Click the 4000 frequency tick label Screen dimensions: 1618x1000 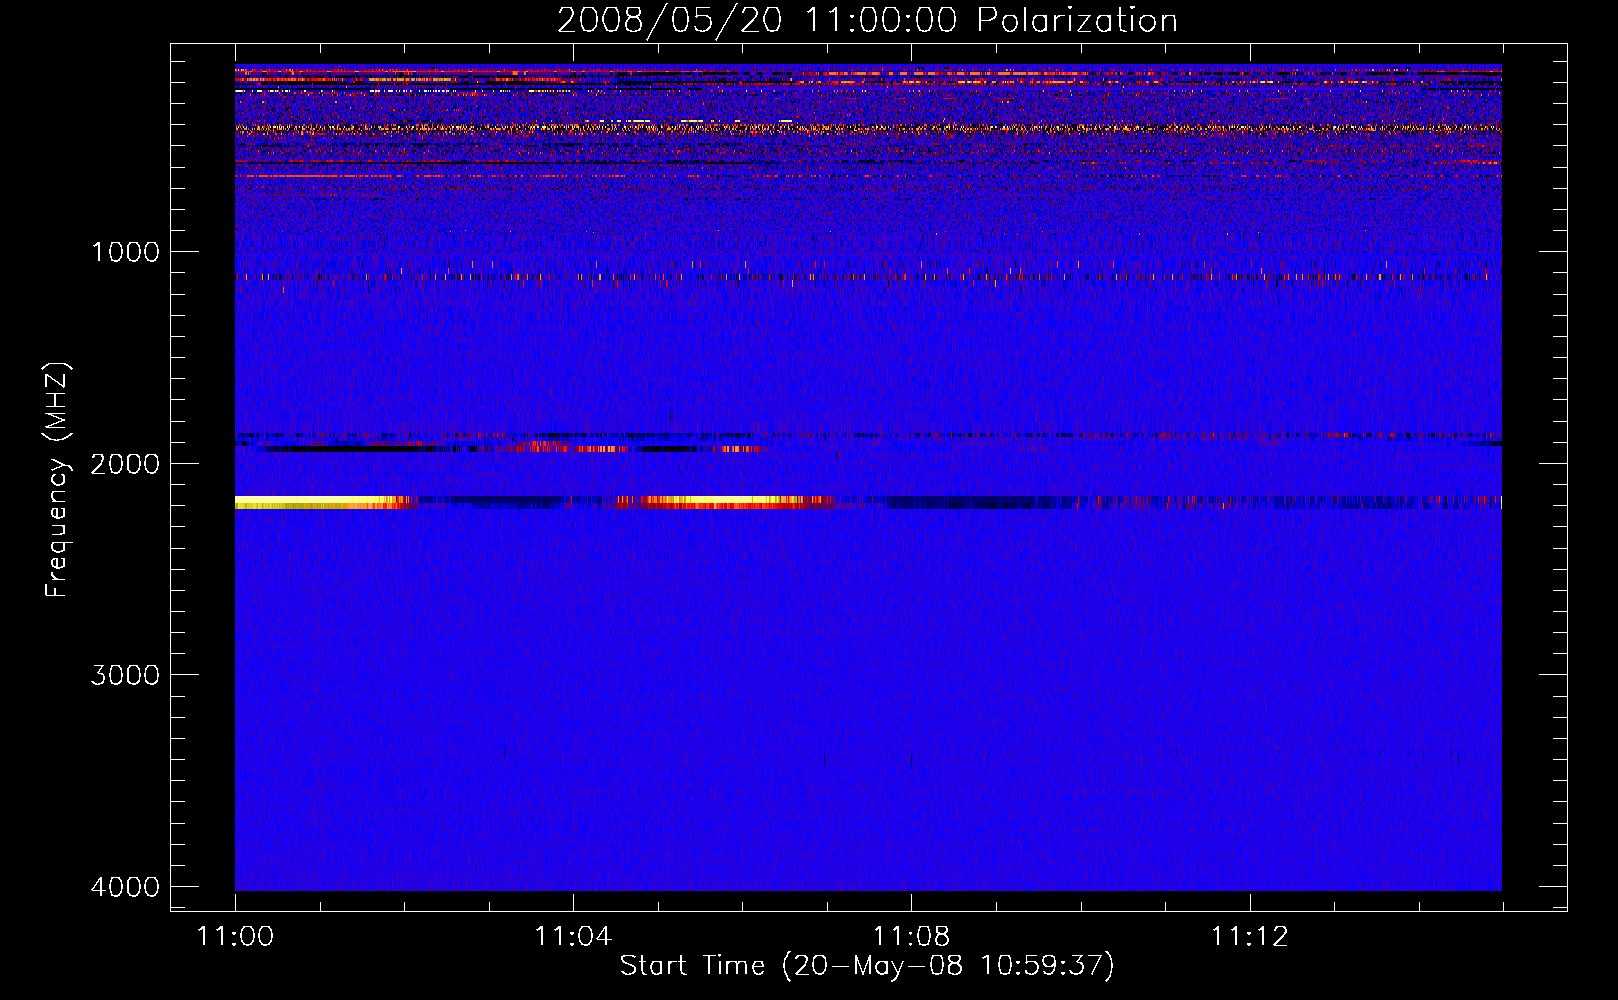(x=125, y=887)
